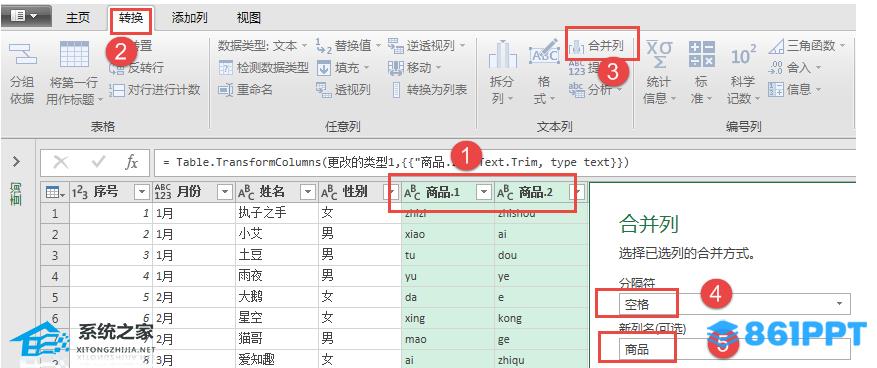Switch to the 转换 tab

click(131, 18)
